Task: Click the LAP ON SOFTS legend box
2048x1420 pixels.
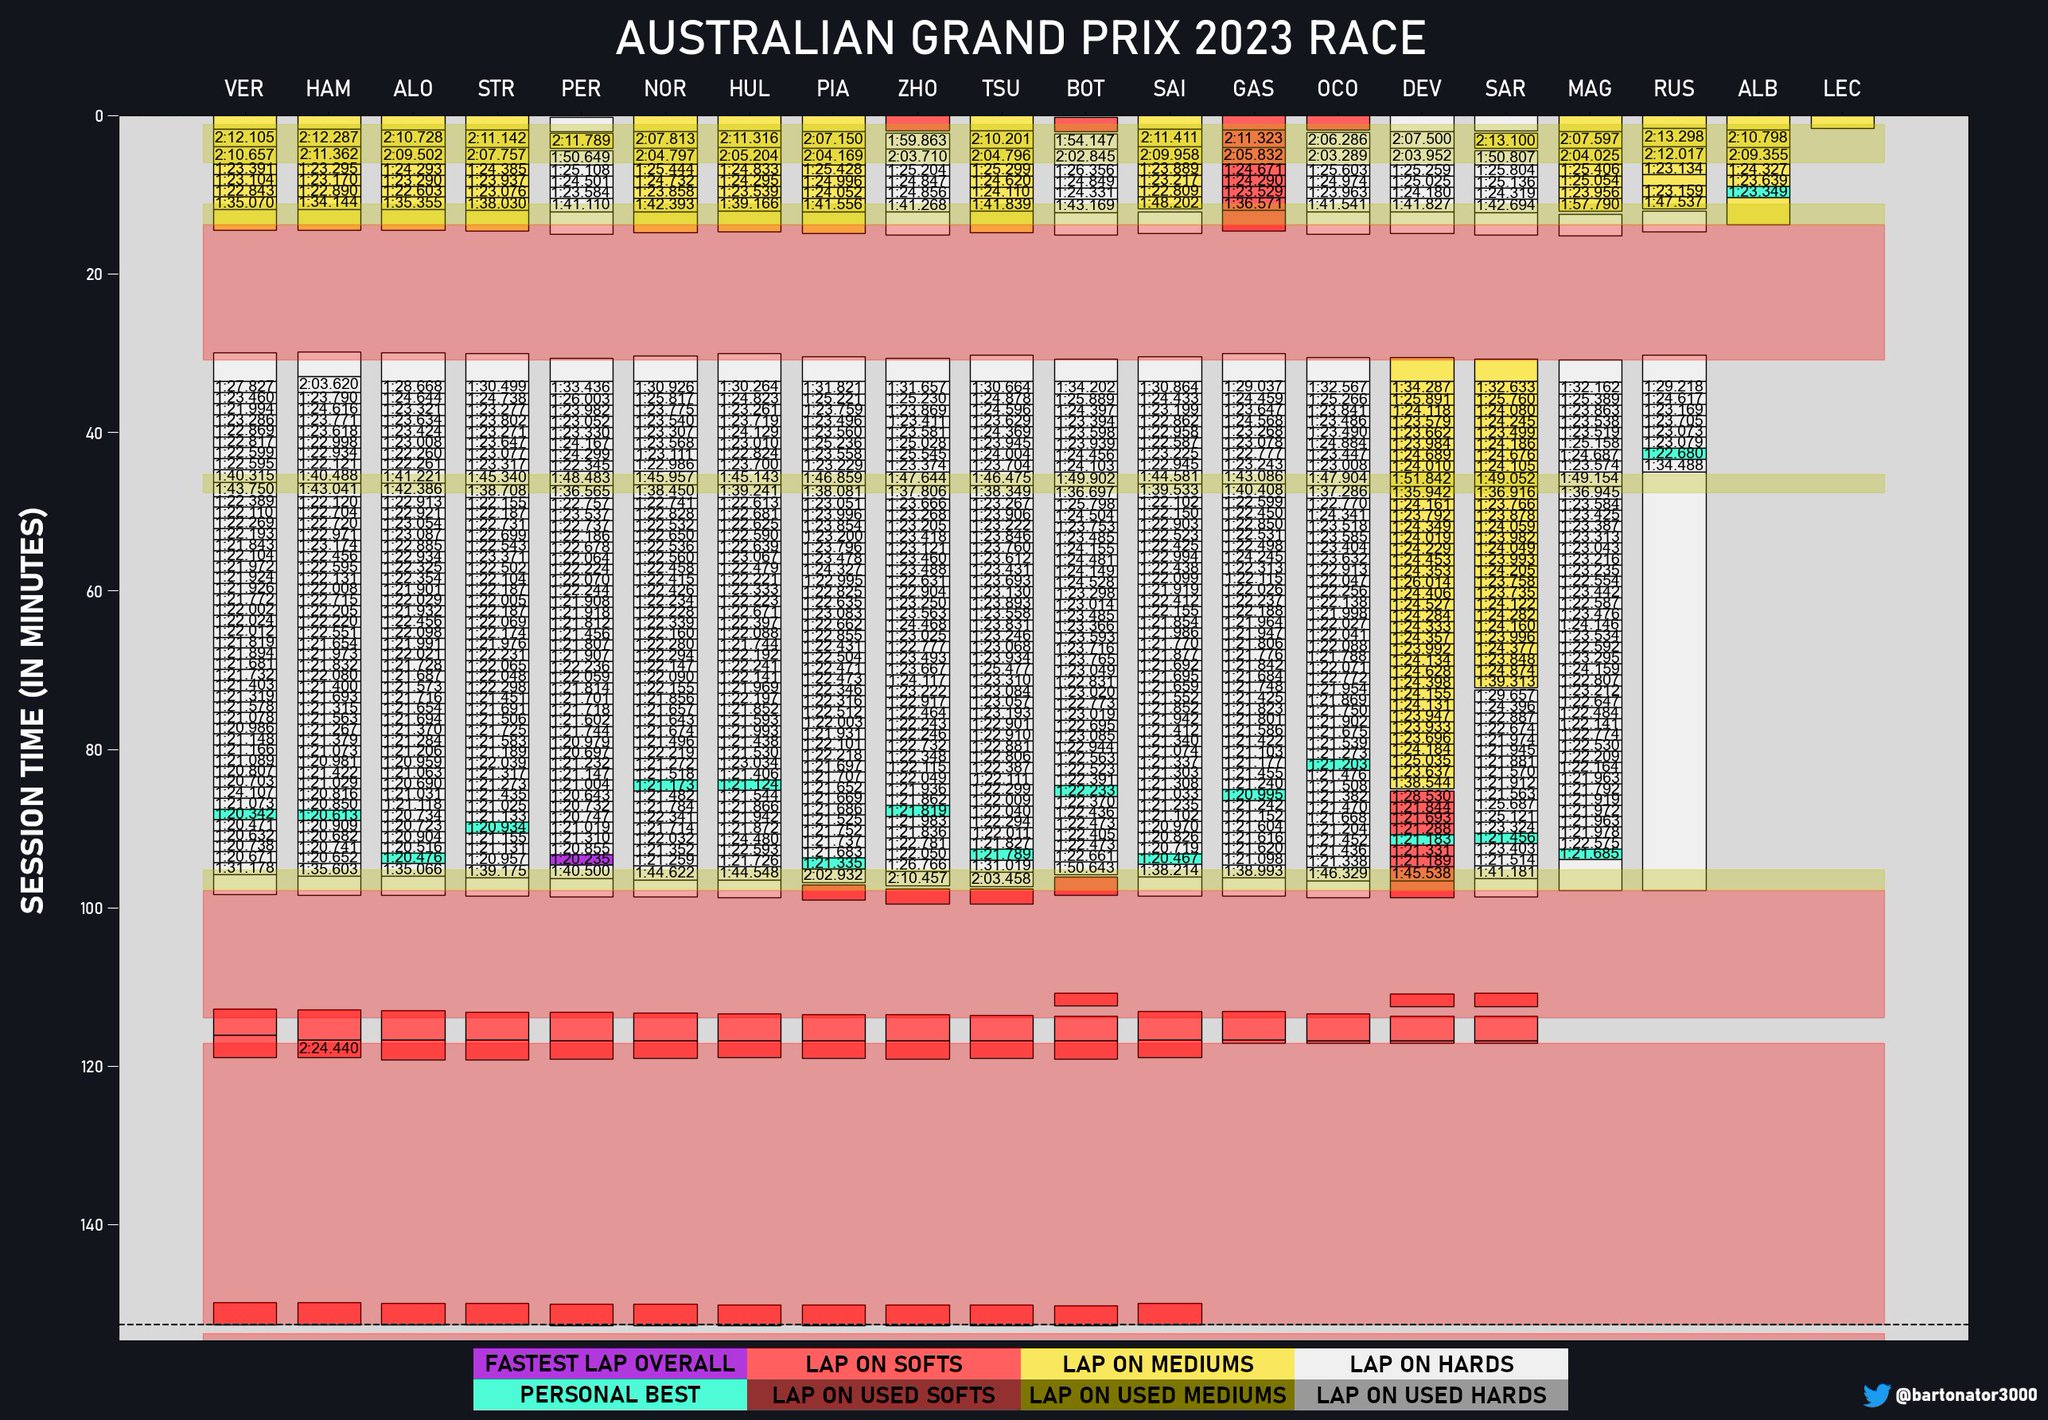Action: (x=883, y=1364)
